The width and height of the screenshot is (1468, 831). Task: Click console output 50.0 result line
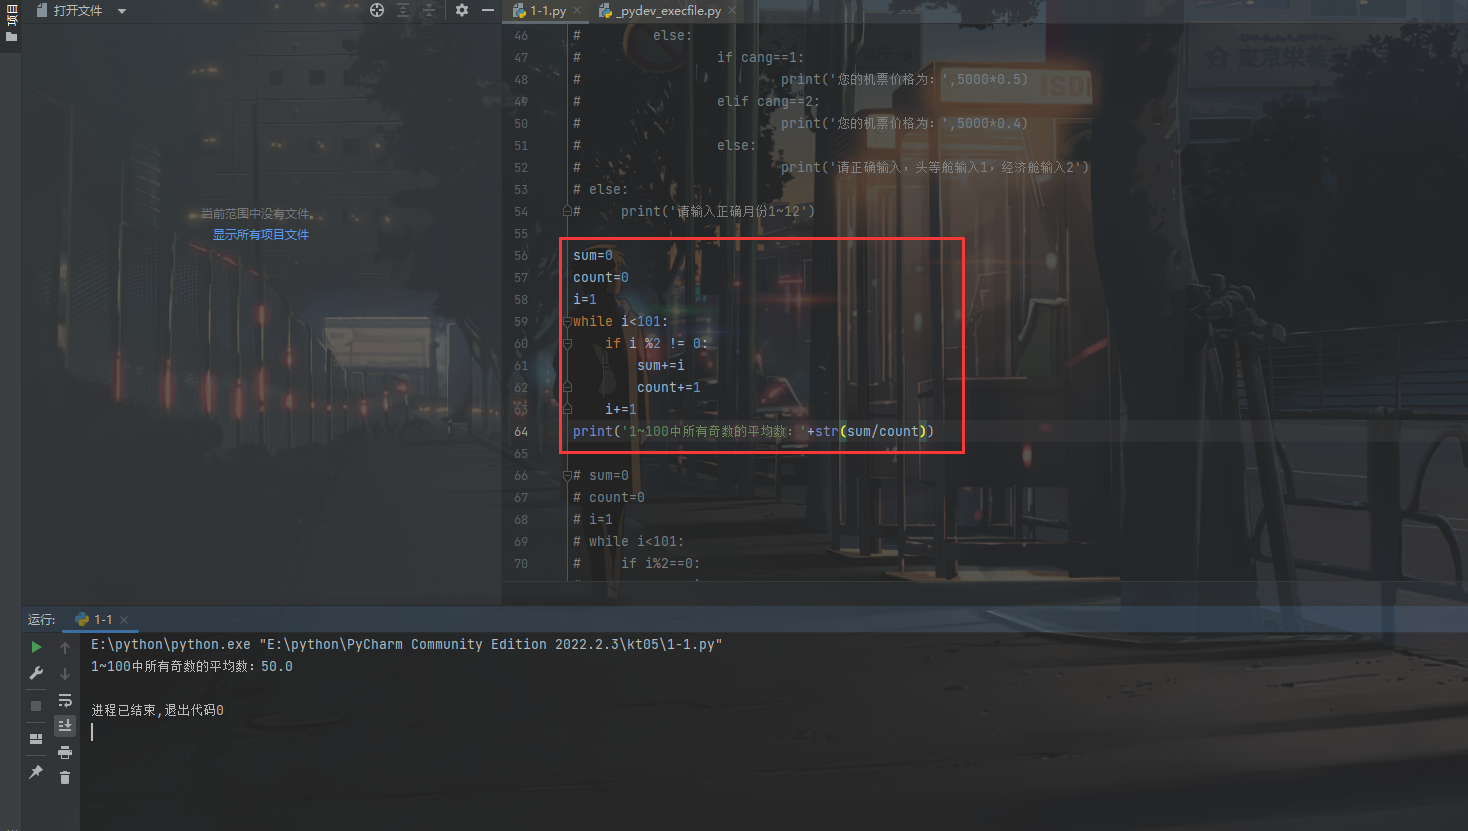tap(192, 667)
